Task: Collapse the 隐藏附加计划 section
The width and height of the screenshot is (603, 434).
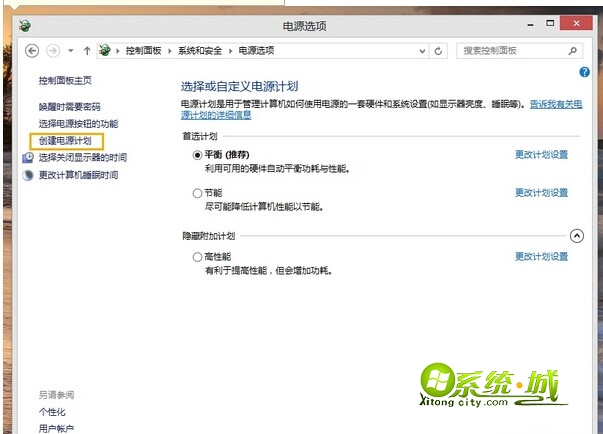Action: coord(576,236)
